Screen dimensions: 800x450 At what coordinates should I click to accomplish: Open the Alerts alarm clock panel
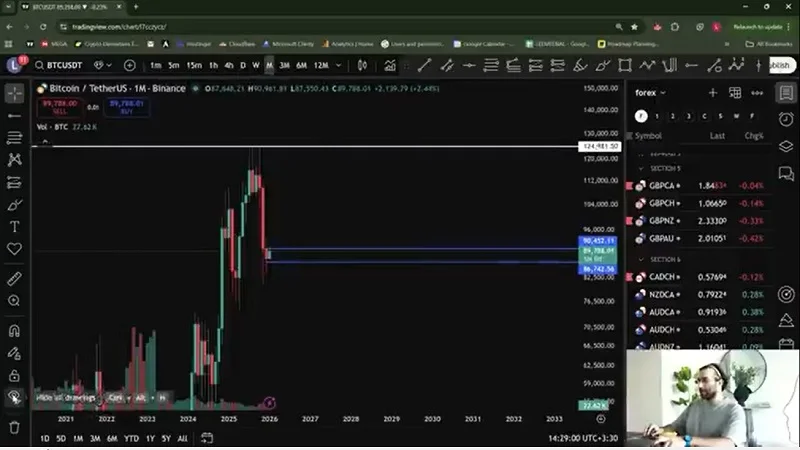pyautogui.click(x=786, y=118)
